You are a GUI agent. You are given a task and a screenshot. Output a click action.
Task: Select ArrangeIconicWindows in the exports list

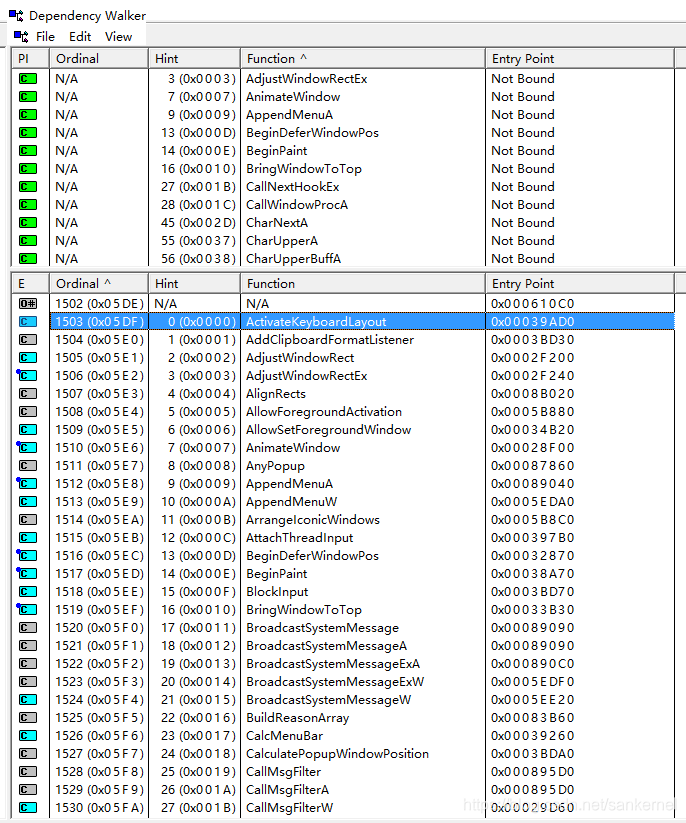coord(313,520)
